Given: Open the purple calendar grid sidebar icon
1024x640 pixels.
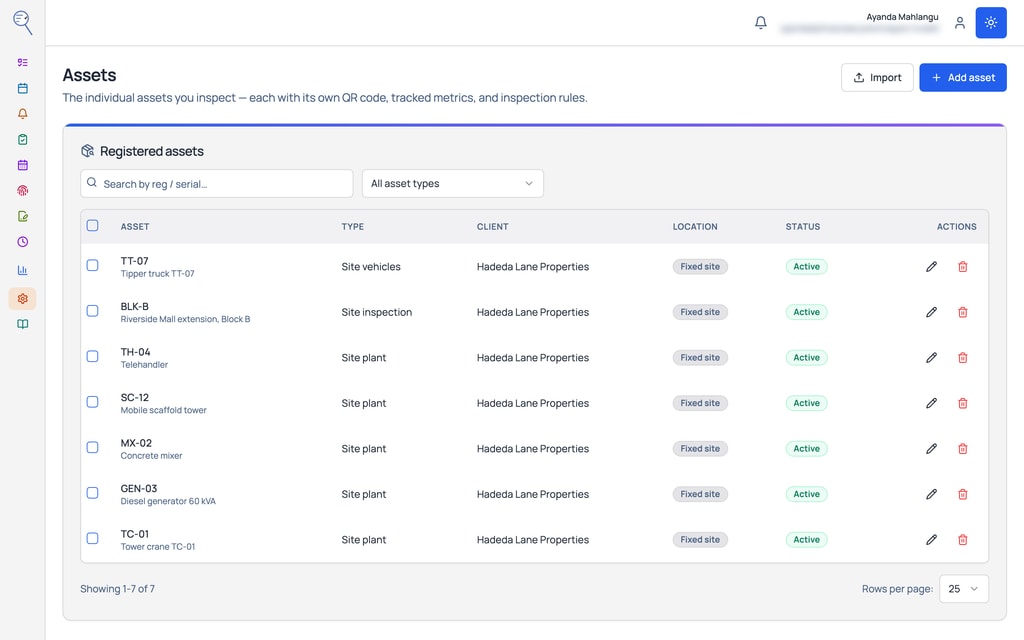Looking at the screenshot, I should pos(22,165).
